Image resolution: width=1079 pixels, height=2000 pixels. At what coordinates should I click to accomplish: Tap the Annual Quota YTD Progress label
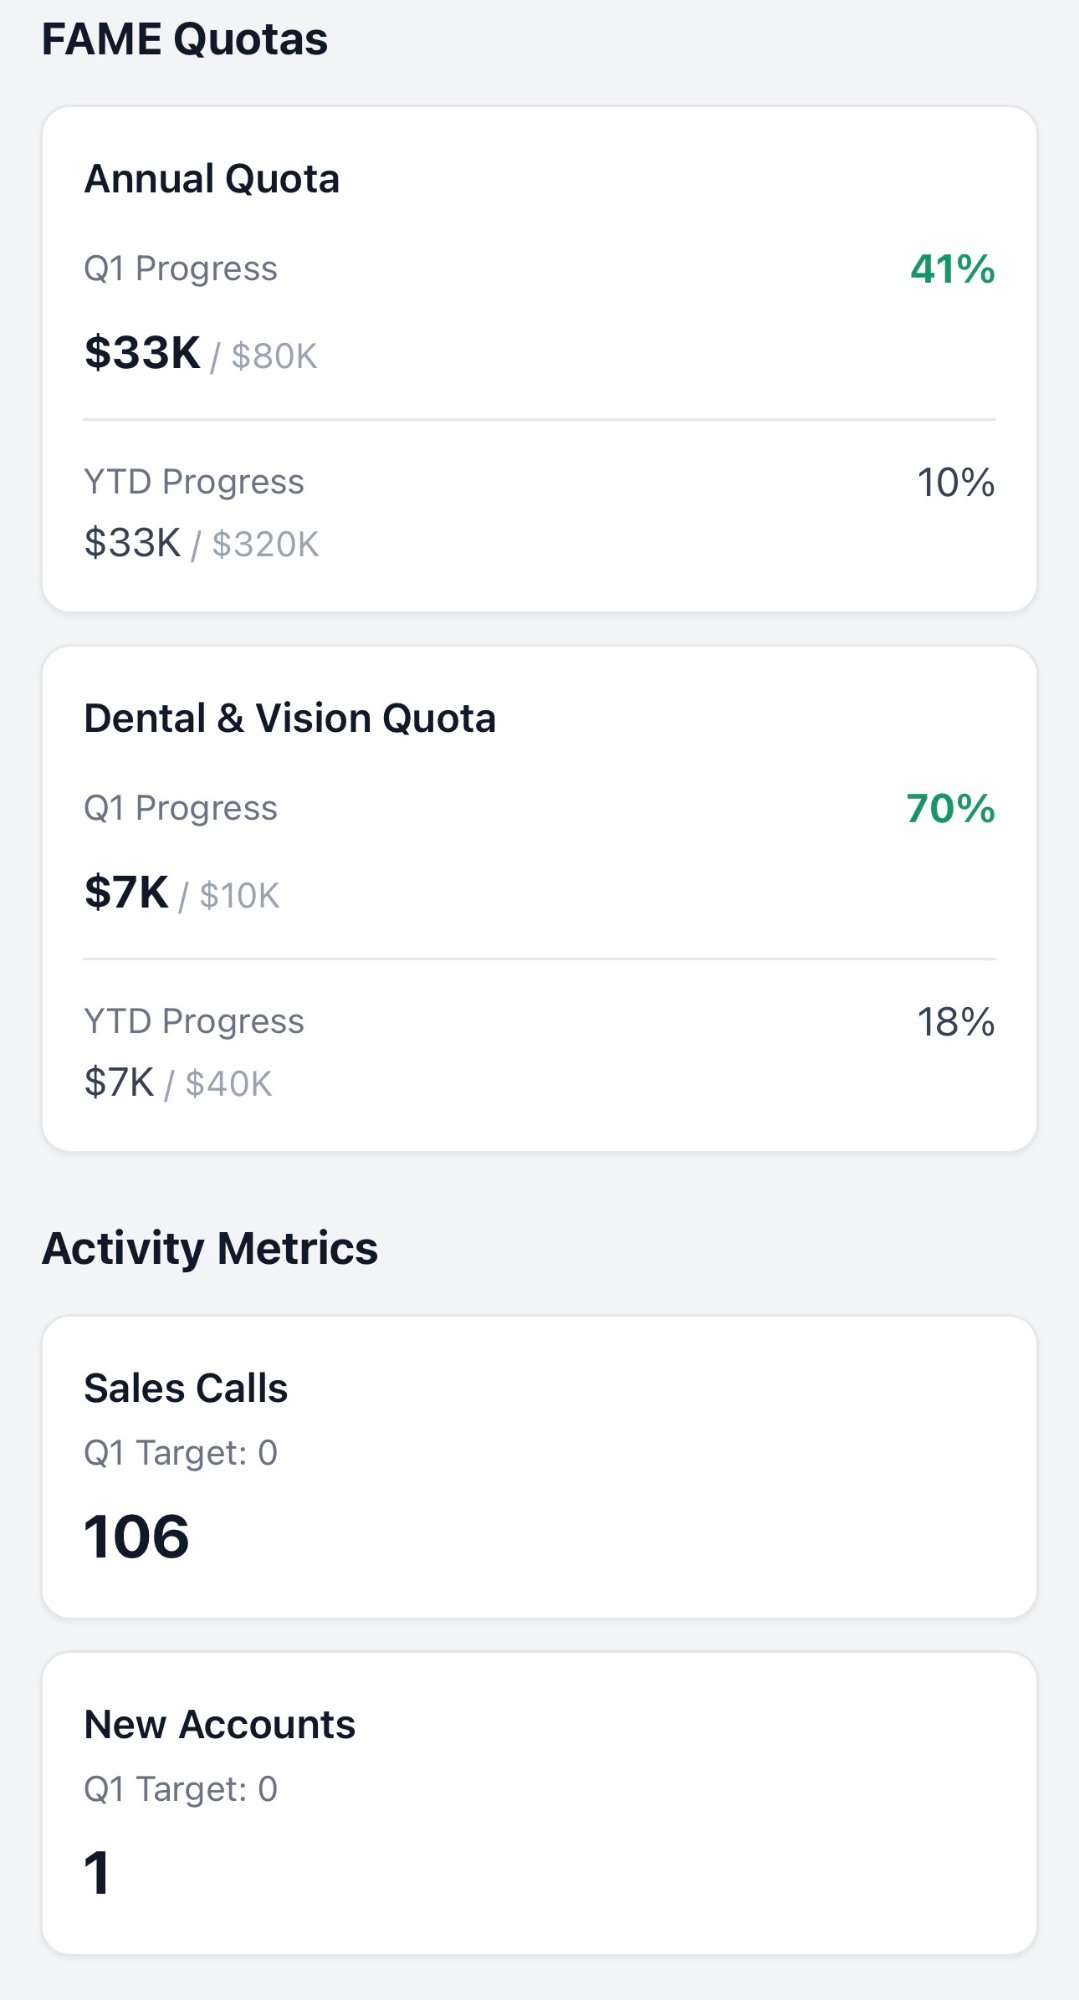click(194, 481)
